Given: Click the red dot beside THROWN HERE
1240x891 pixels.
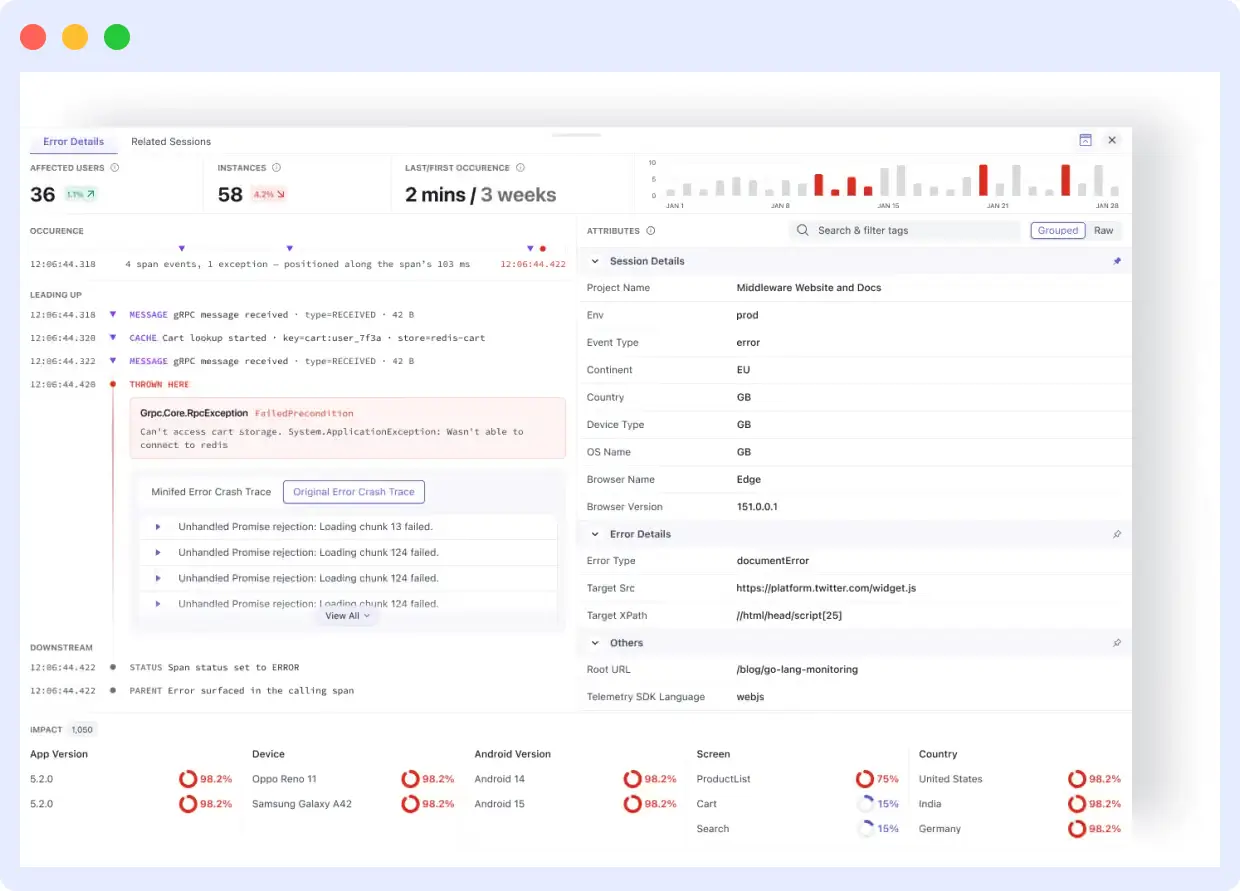Looking at the screenshot, I should tap(113, 384).
